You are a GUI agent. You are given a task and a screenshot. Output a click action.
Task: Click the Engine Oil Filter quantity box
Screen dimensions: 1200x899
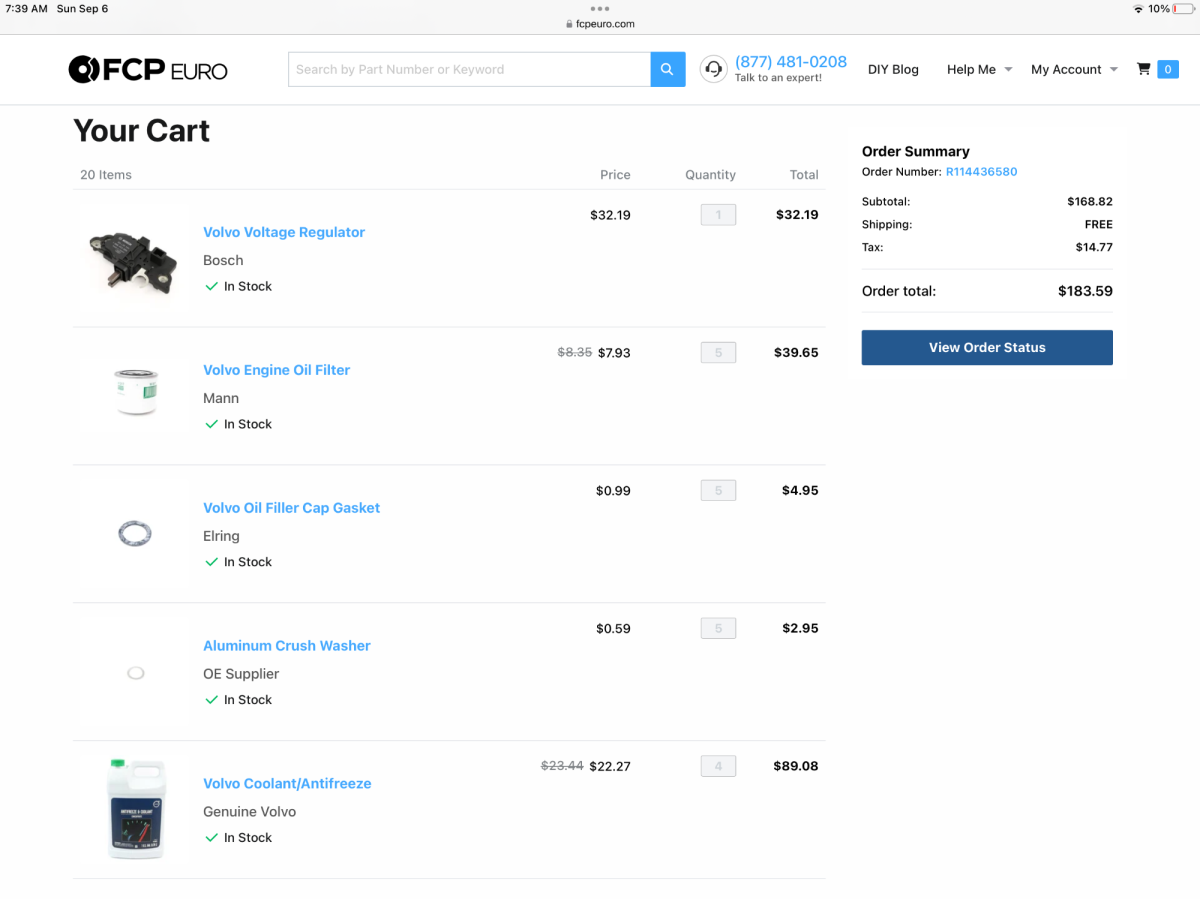[x=718, y=352]
